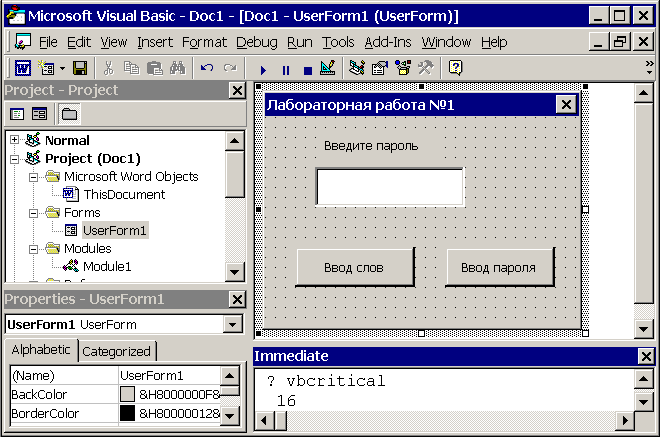The height and width of the screenshot is (437, 660).
Task: Select UserForm1 in project tree
Action: point(114,231)
